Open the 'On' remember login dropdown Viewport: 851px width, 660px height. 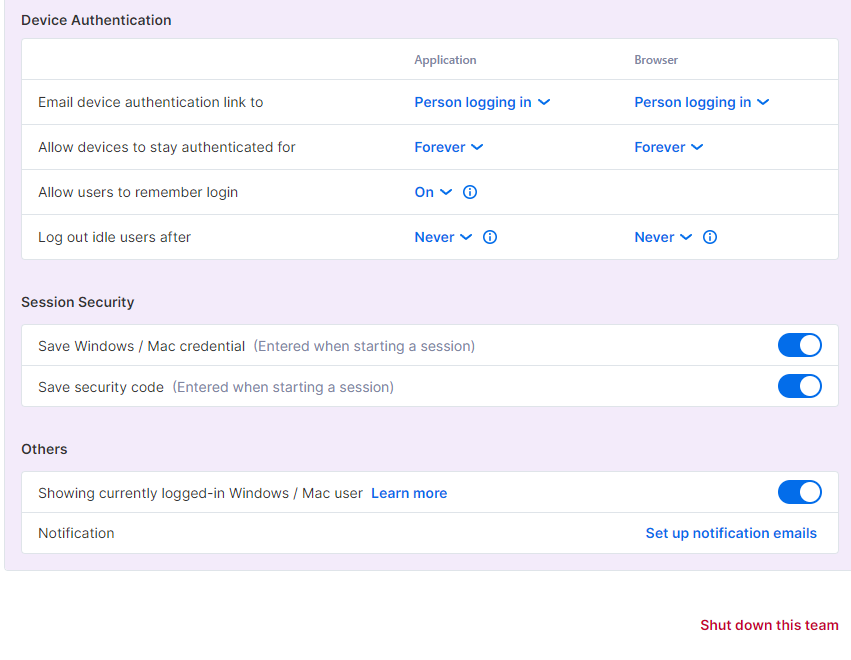(x=433, y=192)
